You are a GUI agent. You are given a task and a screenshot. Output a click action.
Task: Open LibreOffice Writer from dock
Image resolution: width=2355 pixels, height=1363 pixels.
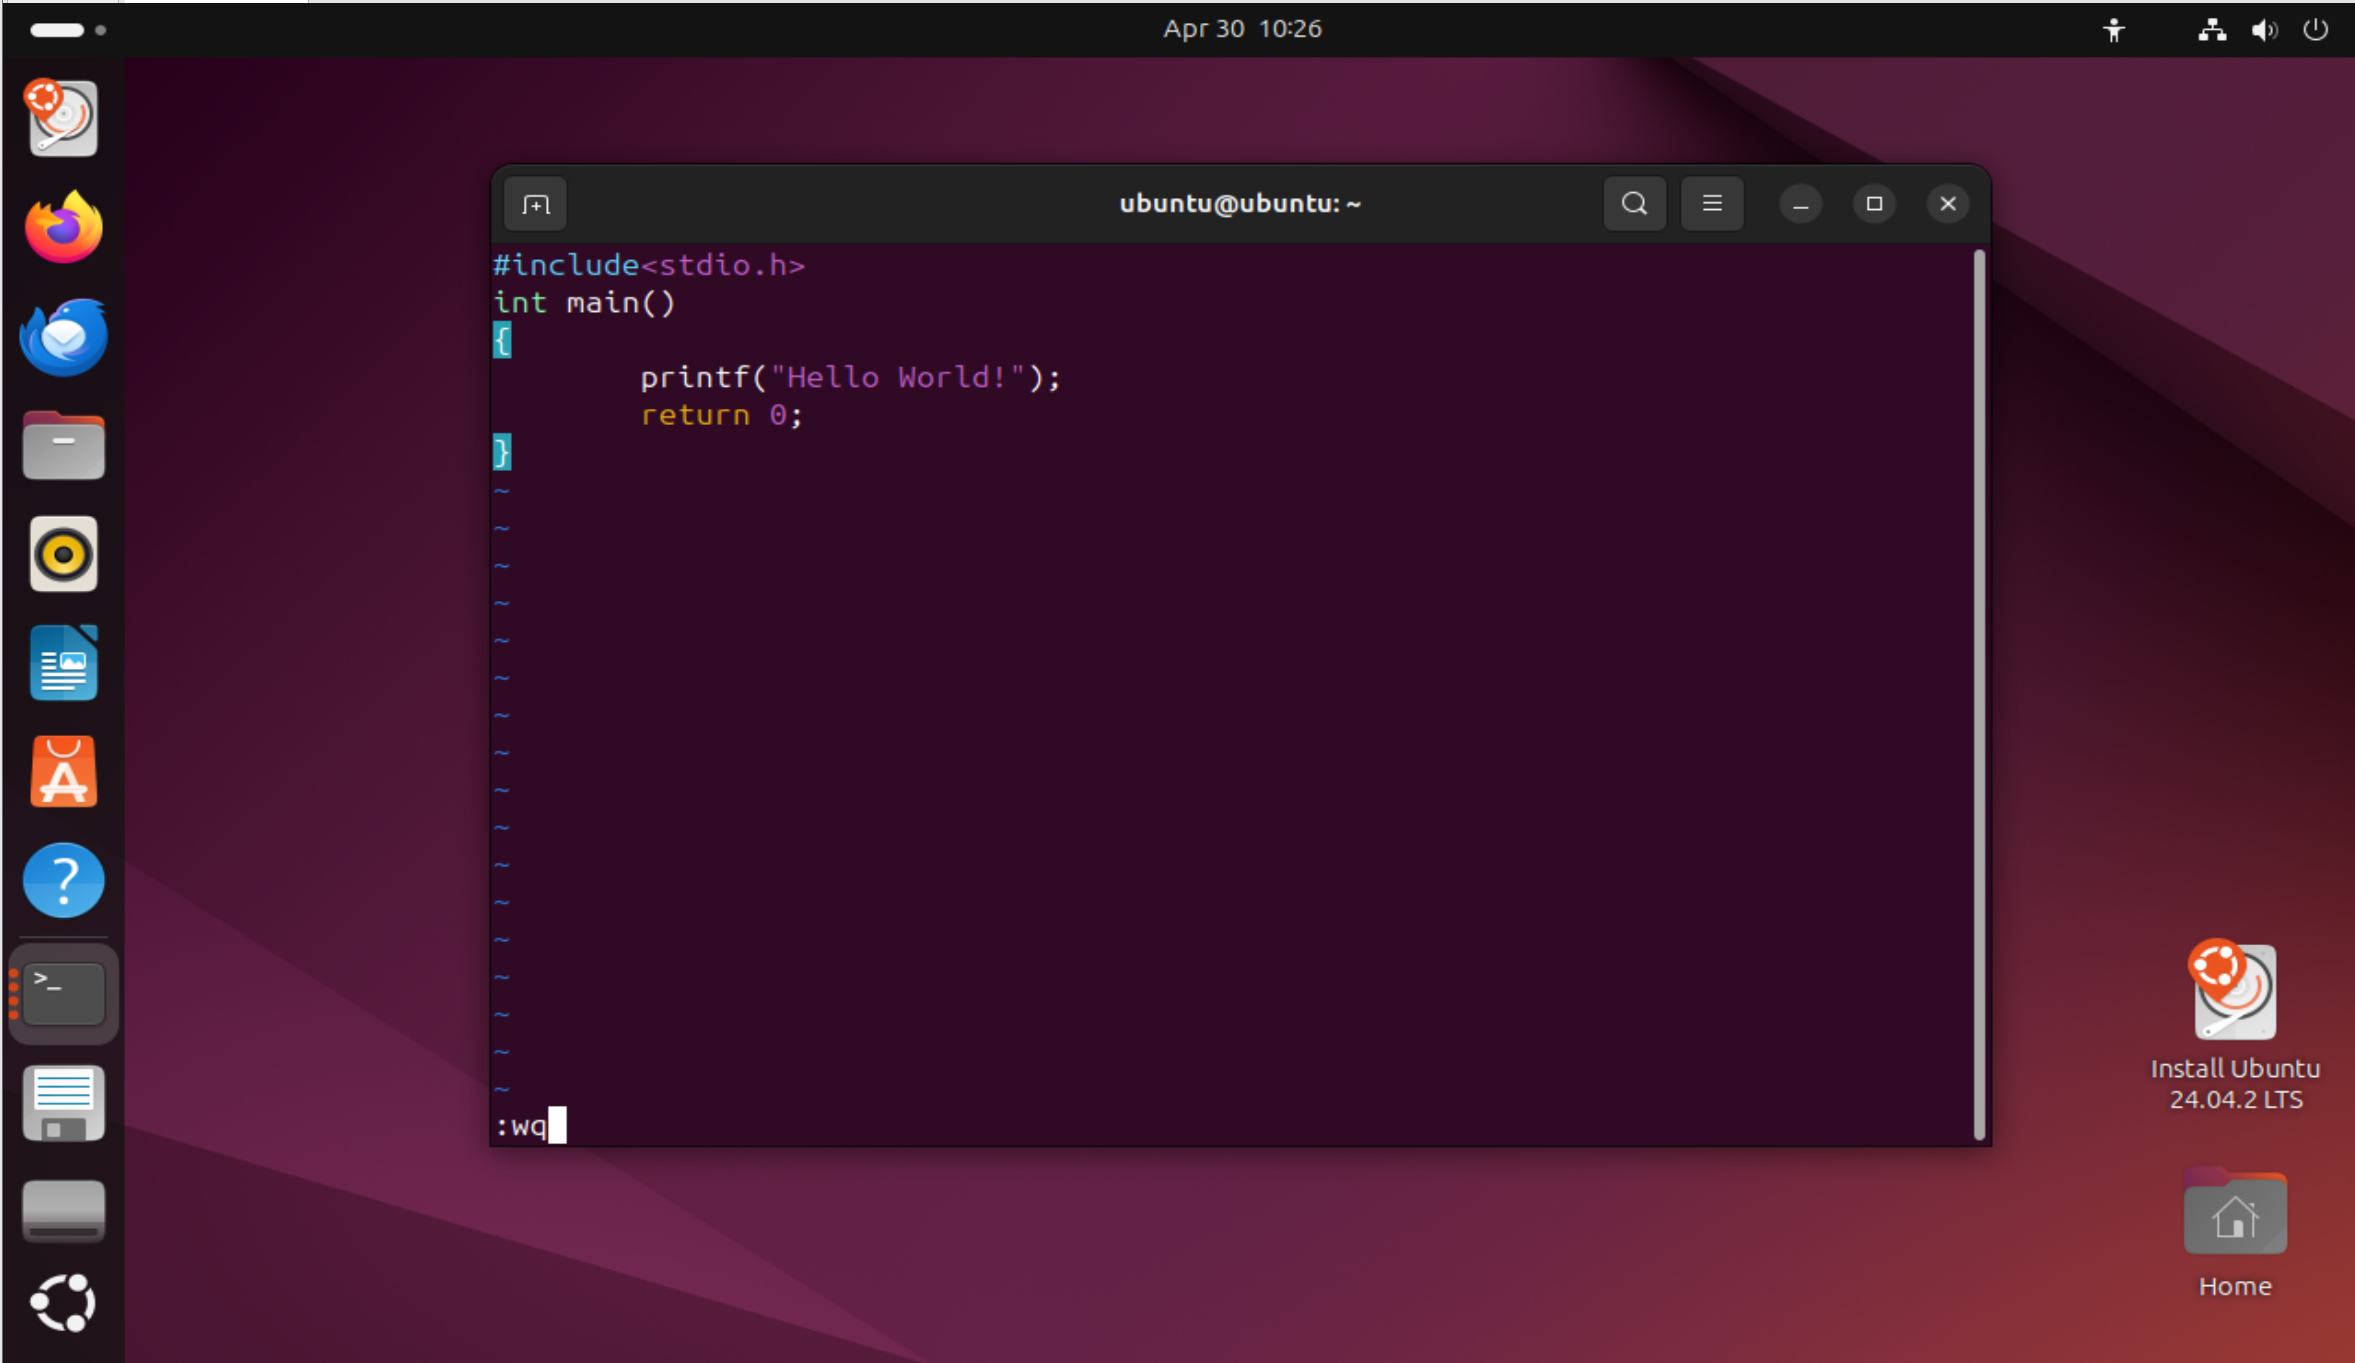point(64,663)
